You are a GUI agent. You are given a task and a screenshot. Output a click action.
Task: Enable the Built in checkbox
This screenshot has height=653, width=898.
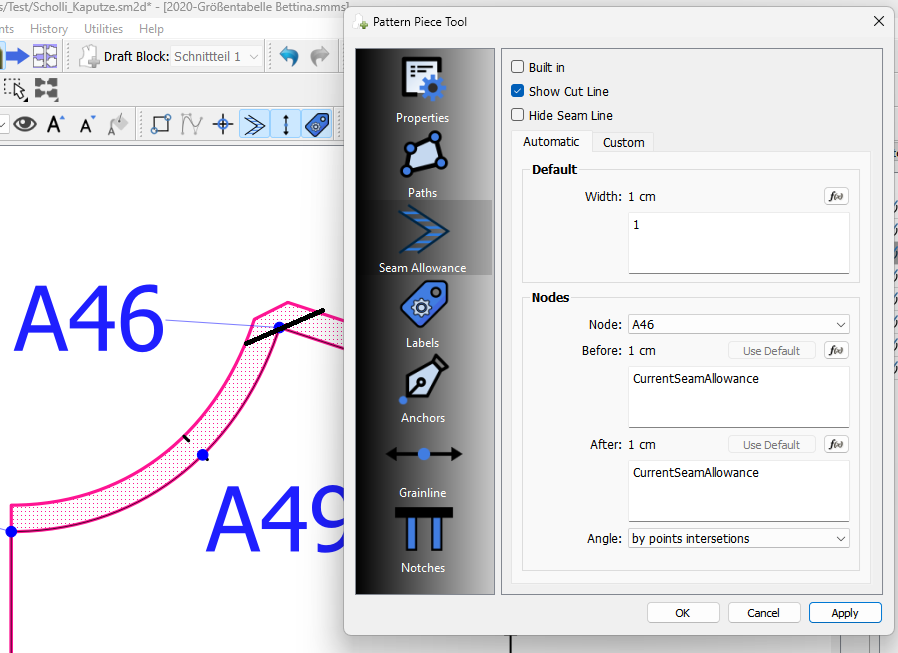click(518, 67)
